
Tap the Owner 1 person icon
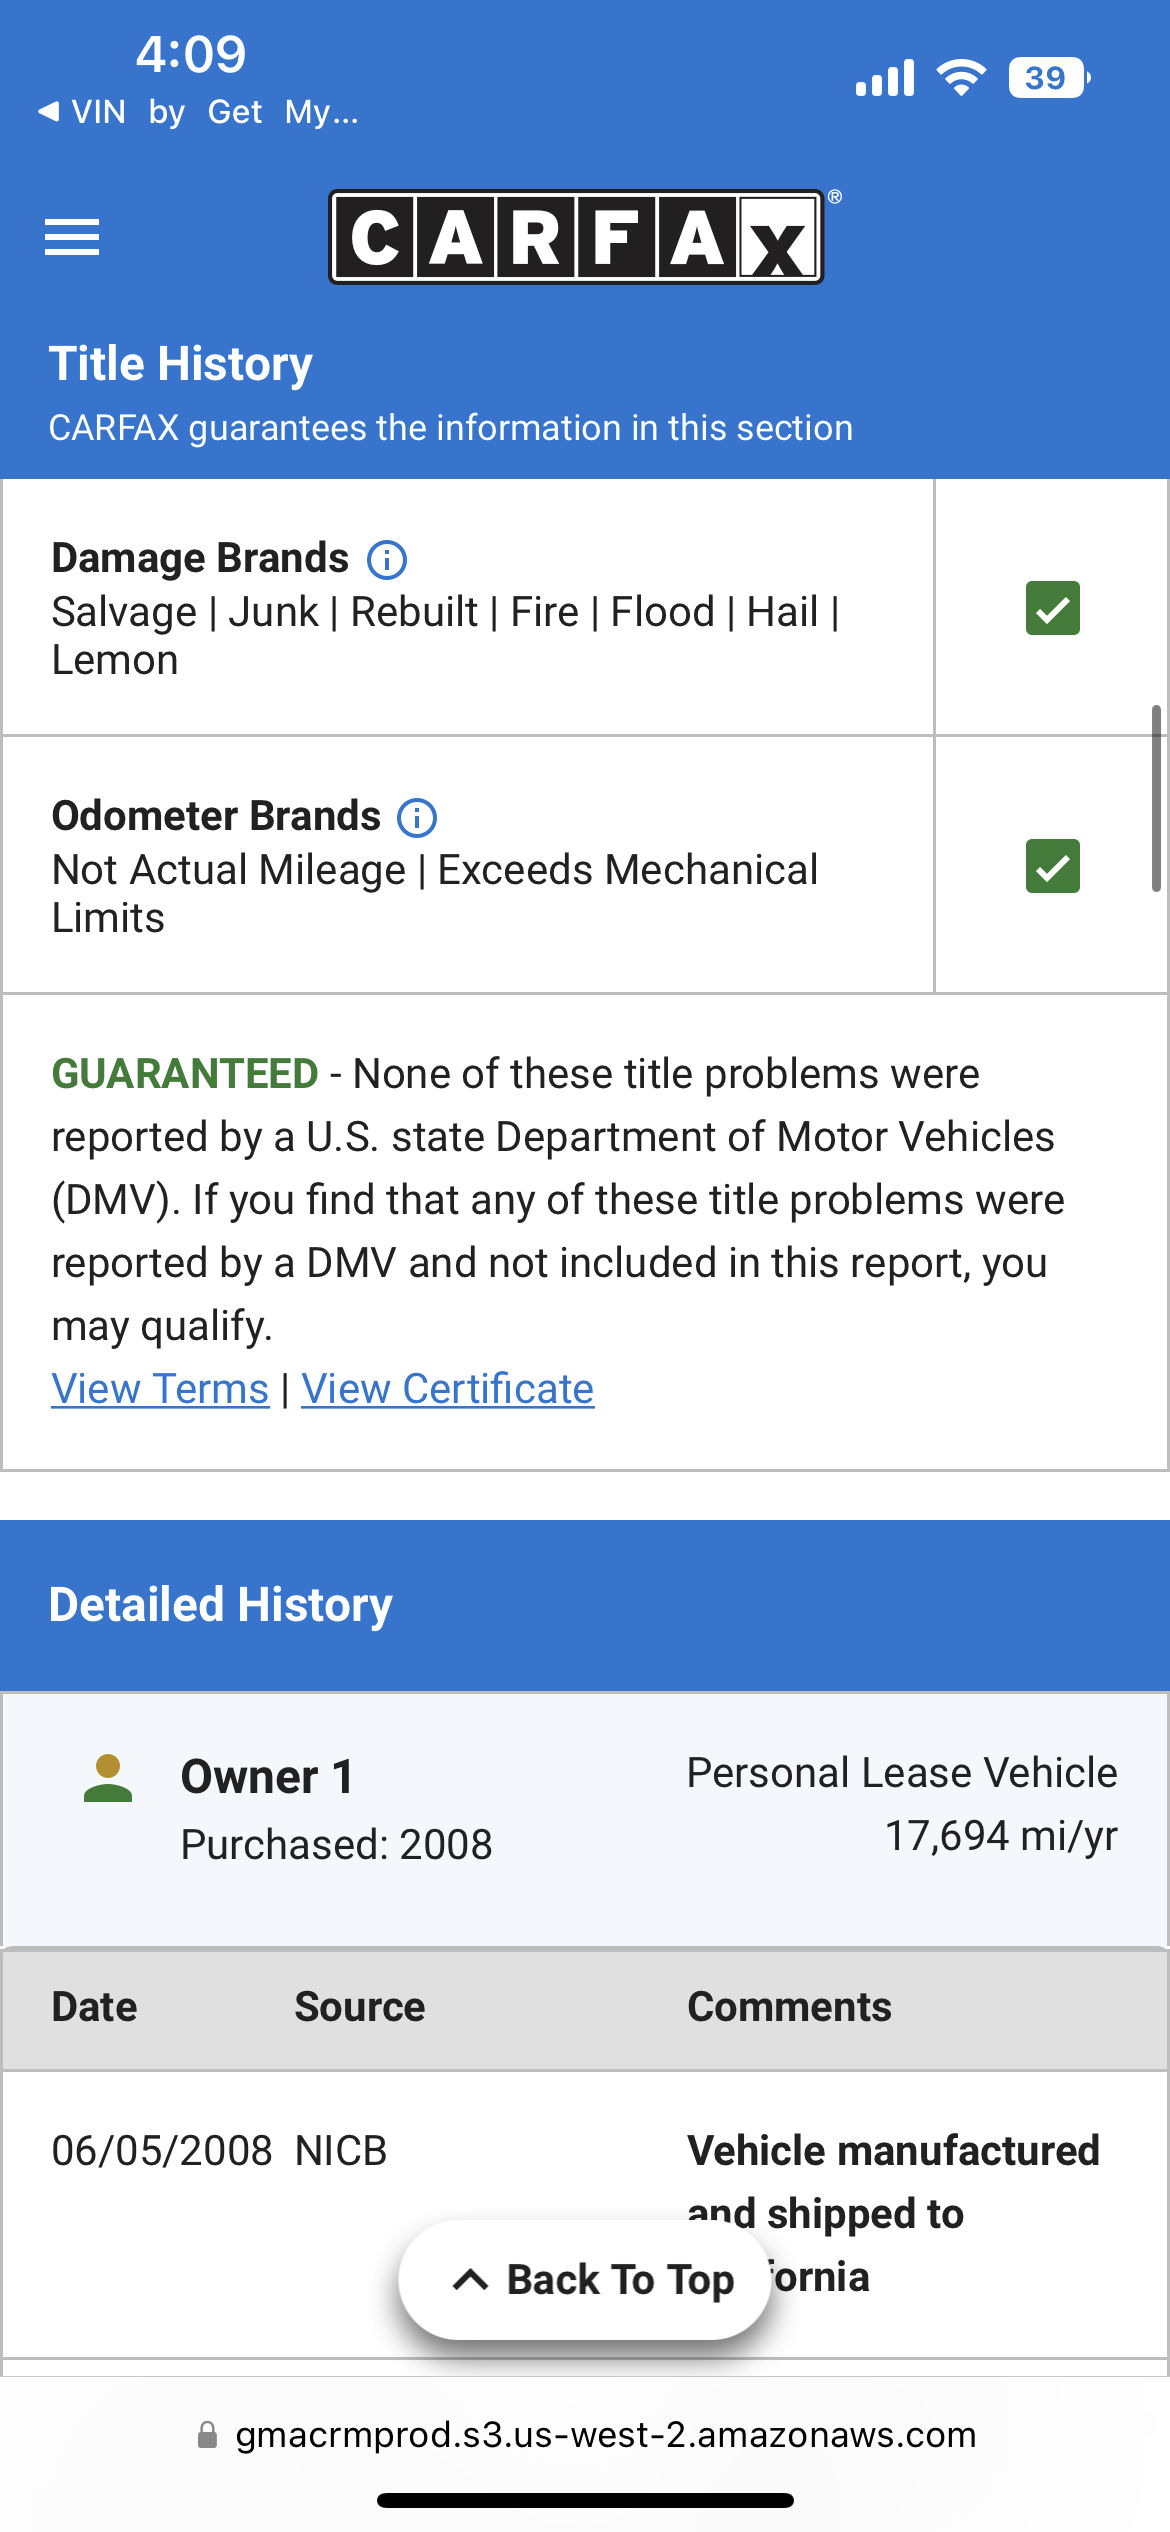[x=108, y=1779]
